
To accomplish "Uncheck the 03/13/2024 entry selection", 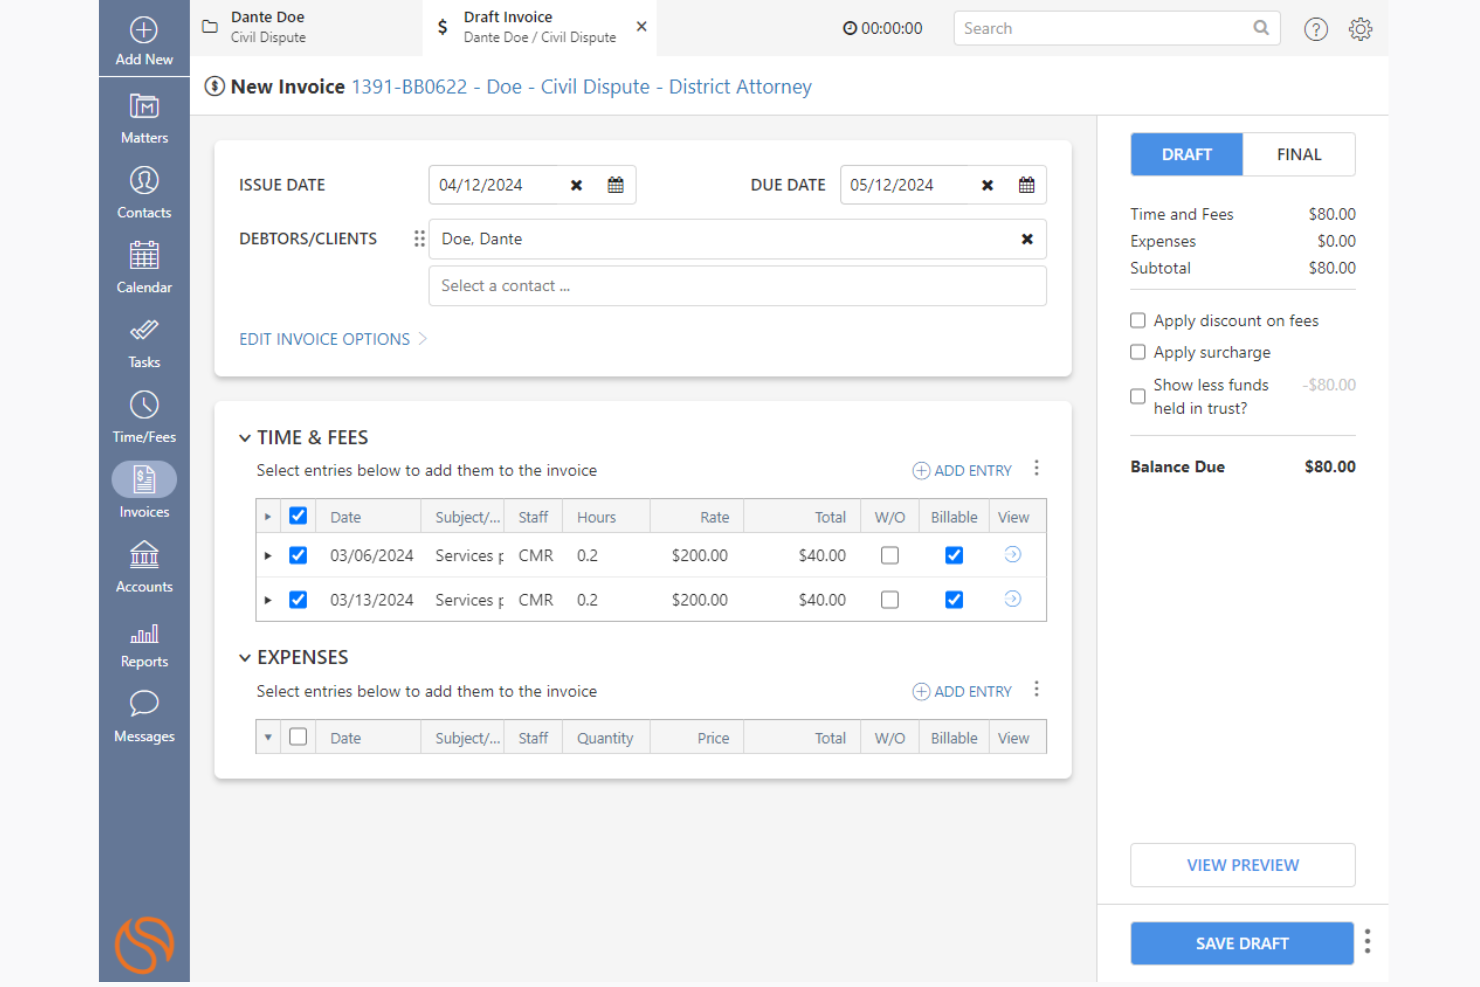I will [x=298, y=600].
